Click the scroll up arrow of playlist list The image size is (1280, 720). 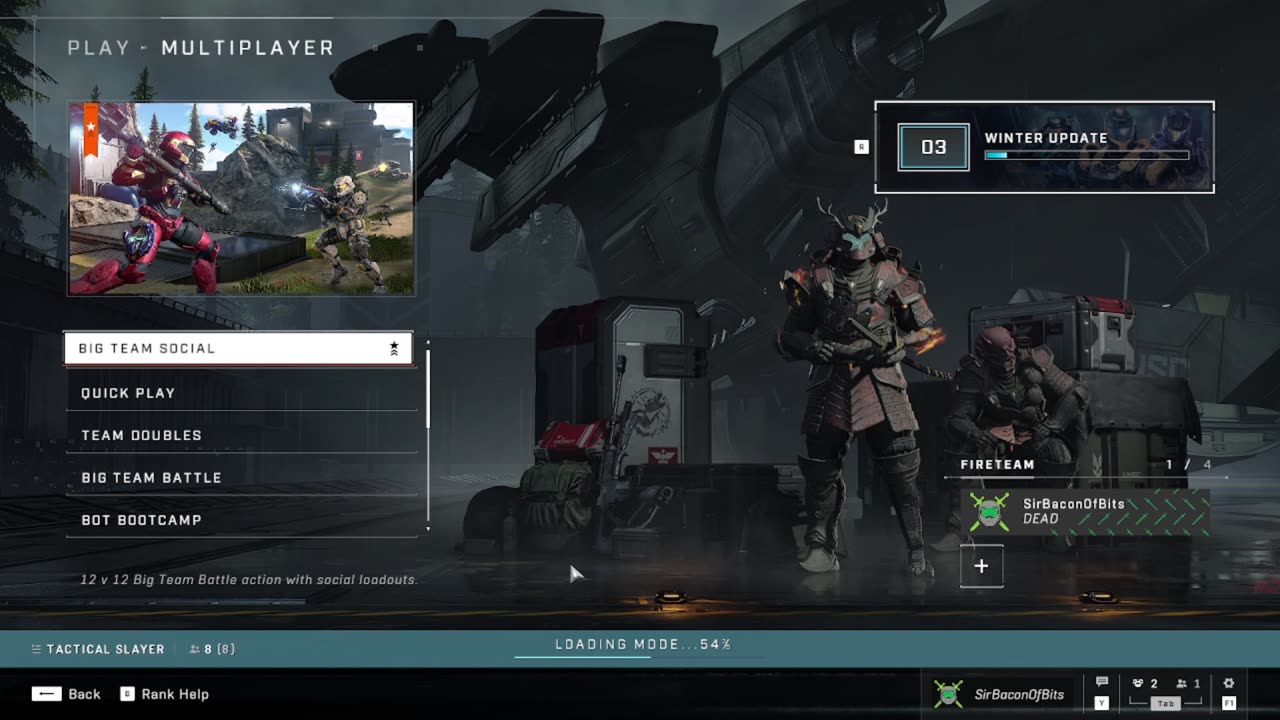(x=428, y=342)
